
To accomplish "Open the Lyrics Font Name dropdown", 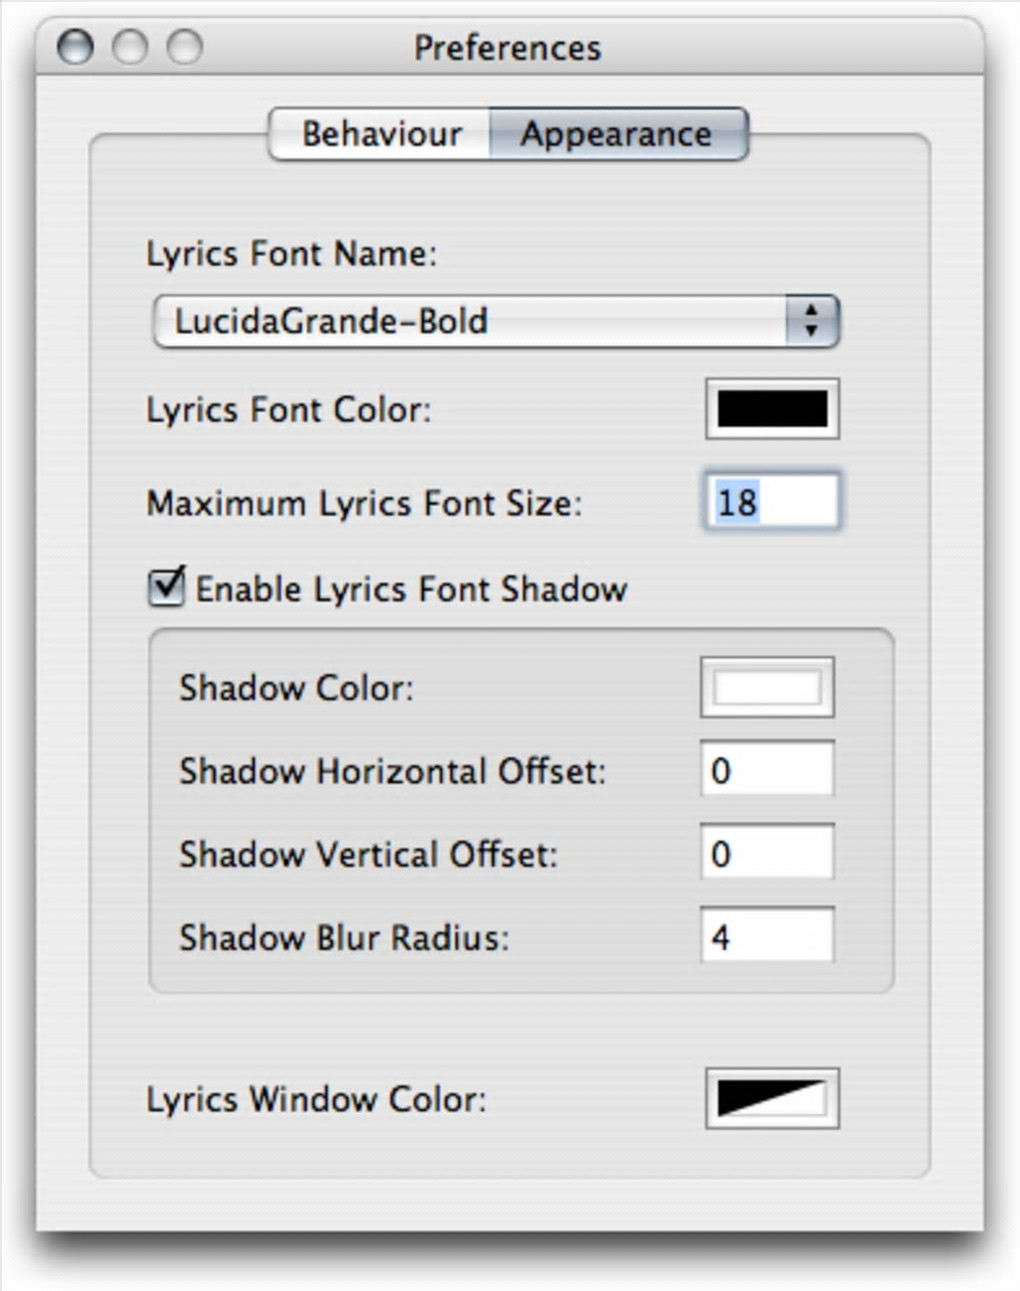I will tap(495, 322).
